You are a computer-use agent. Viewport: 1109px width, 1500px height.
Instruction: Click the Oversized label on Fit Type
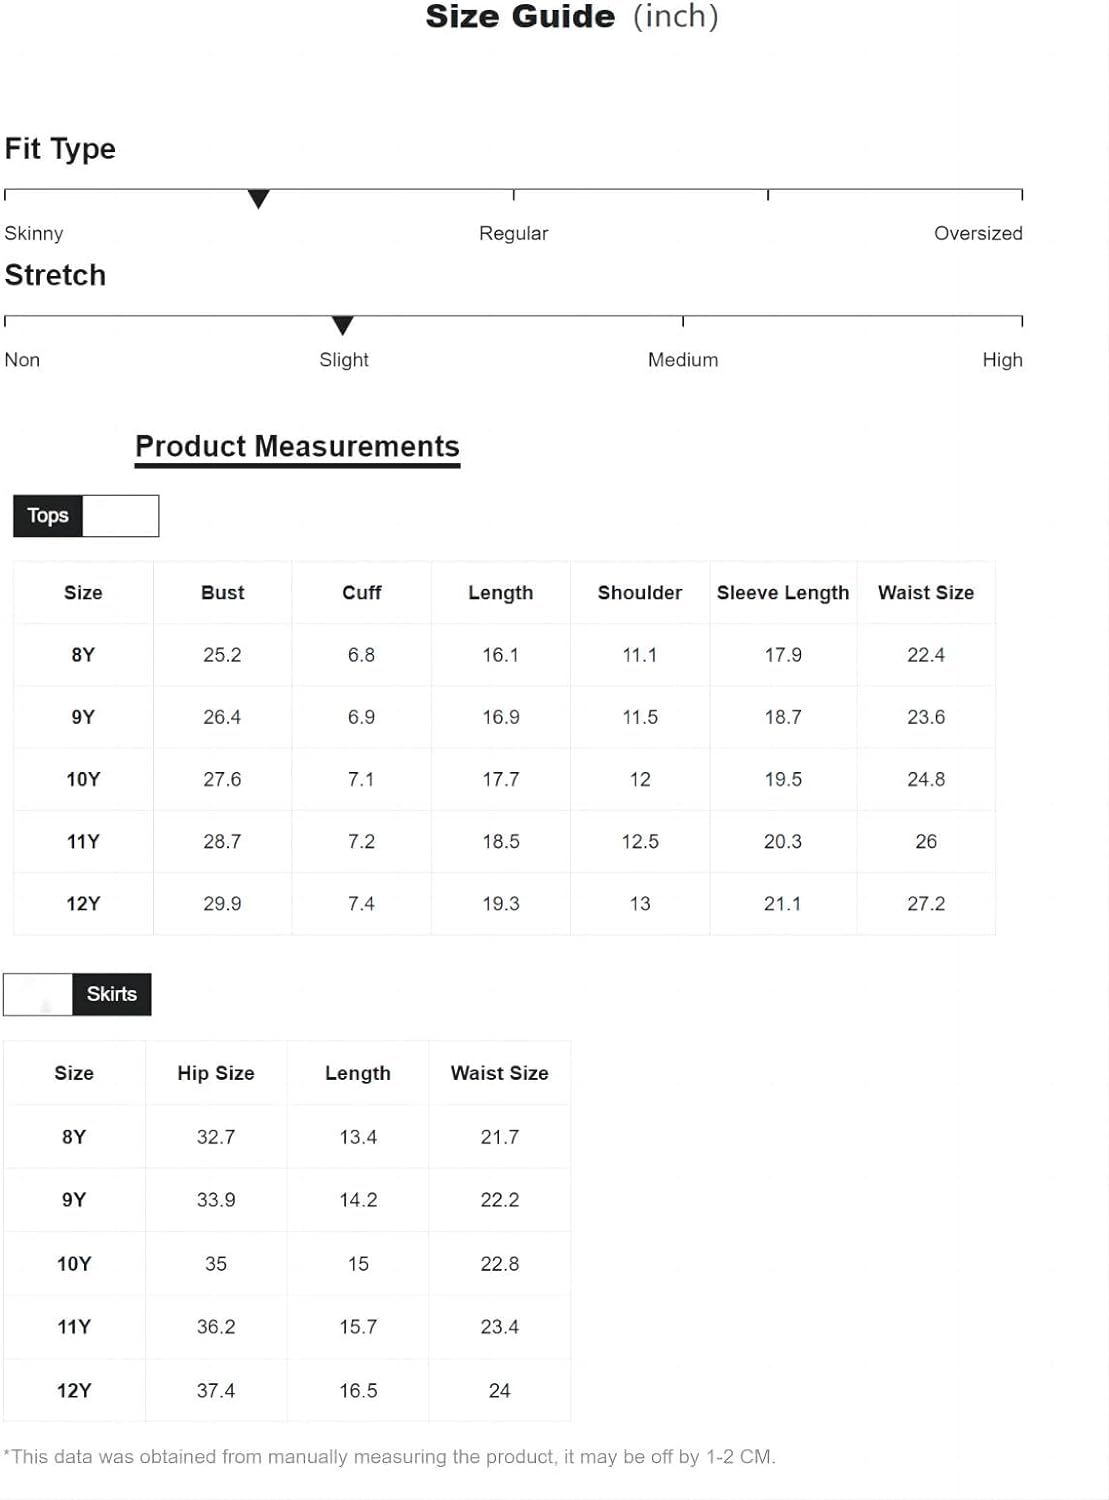pos(978,233)
